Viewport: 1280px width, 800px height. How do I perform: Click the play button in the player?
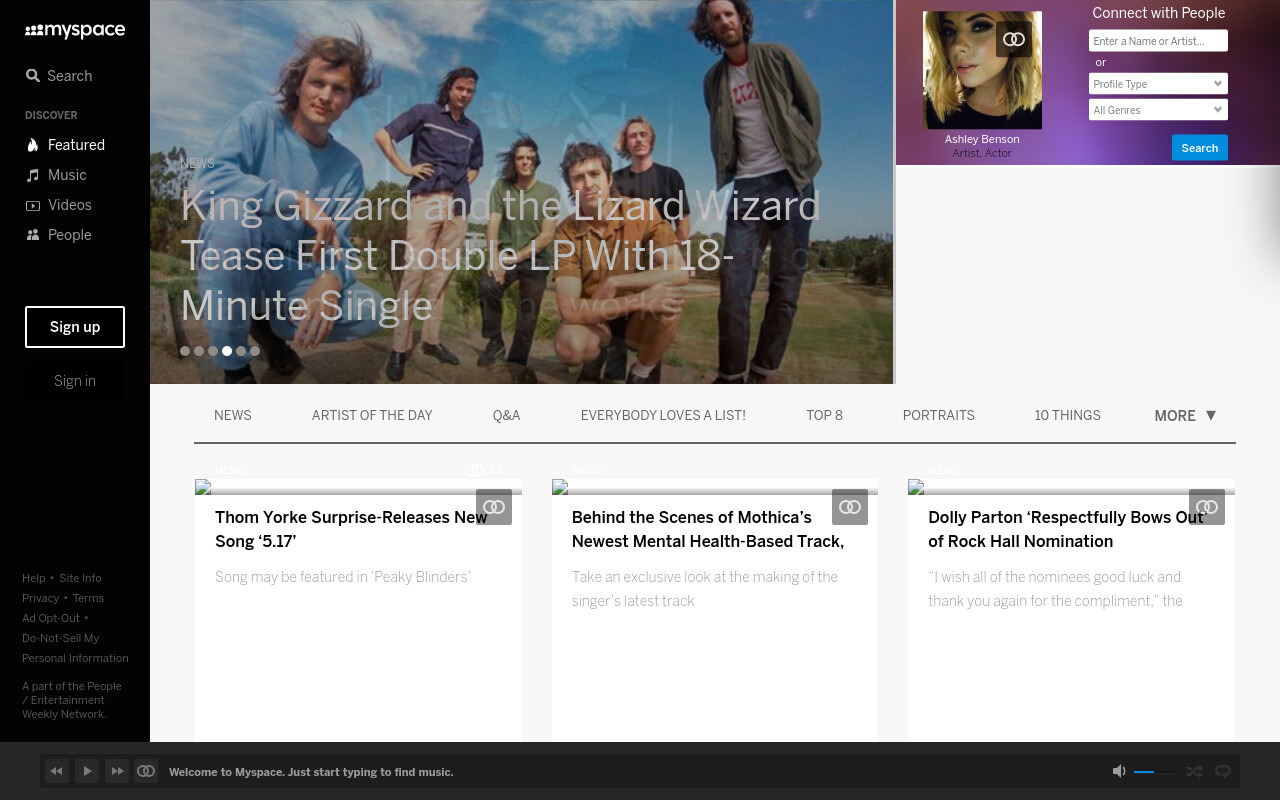pos(87,771)
